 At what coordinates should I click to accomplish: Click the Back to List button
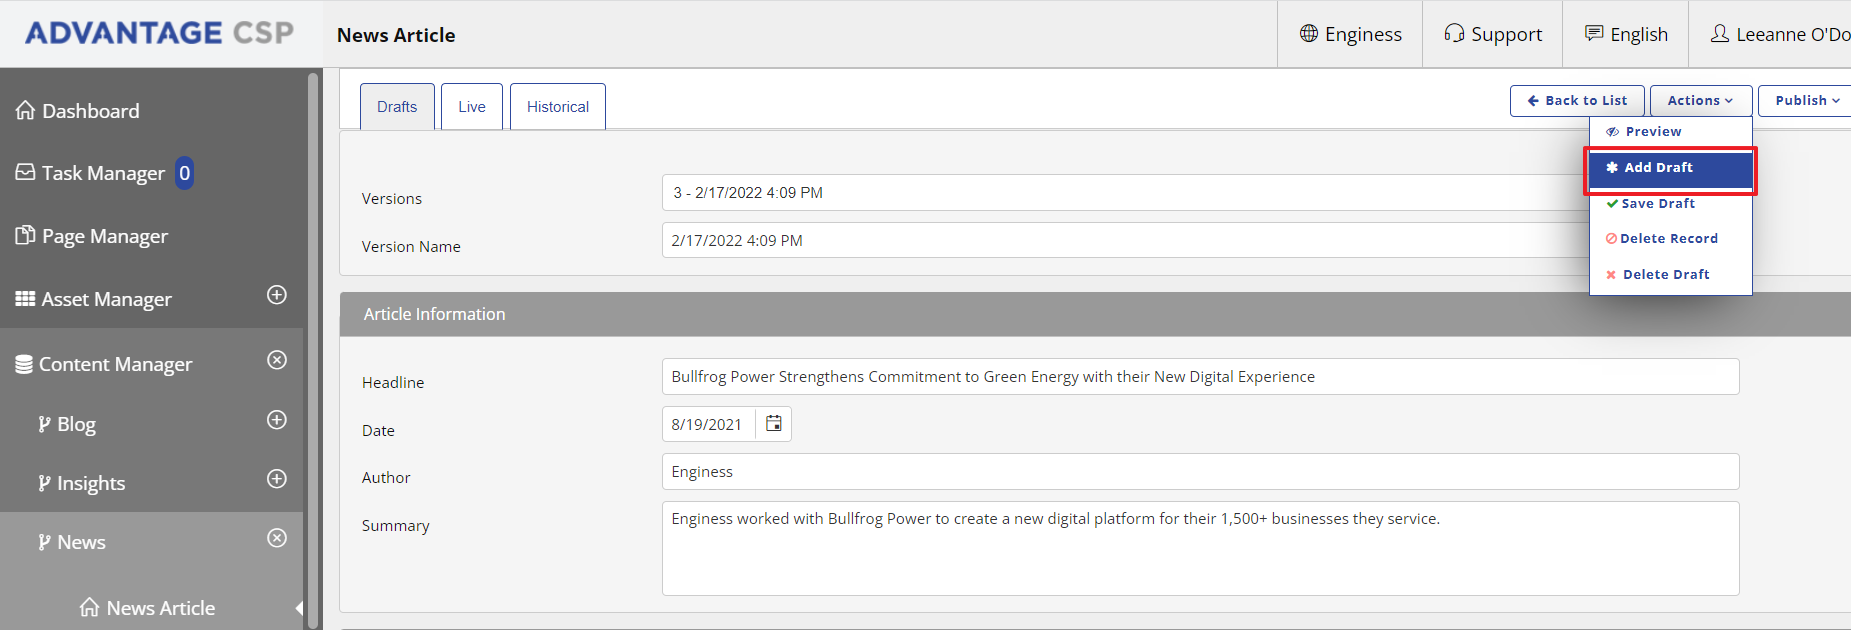coord(1577,101)
